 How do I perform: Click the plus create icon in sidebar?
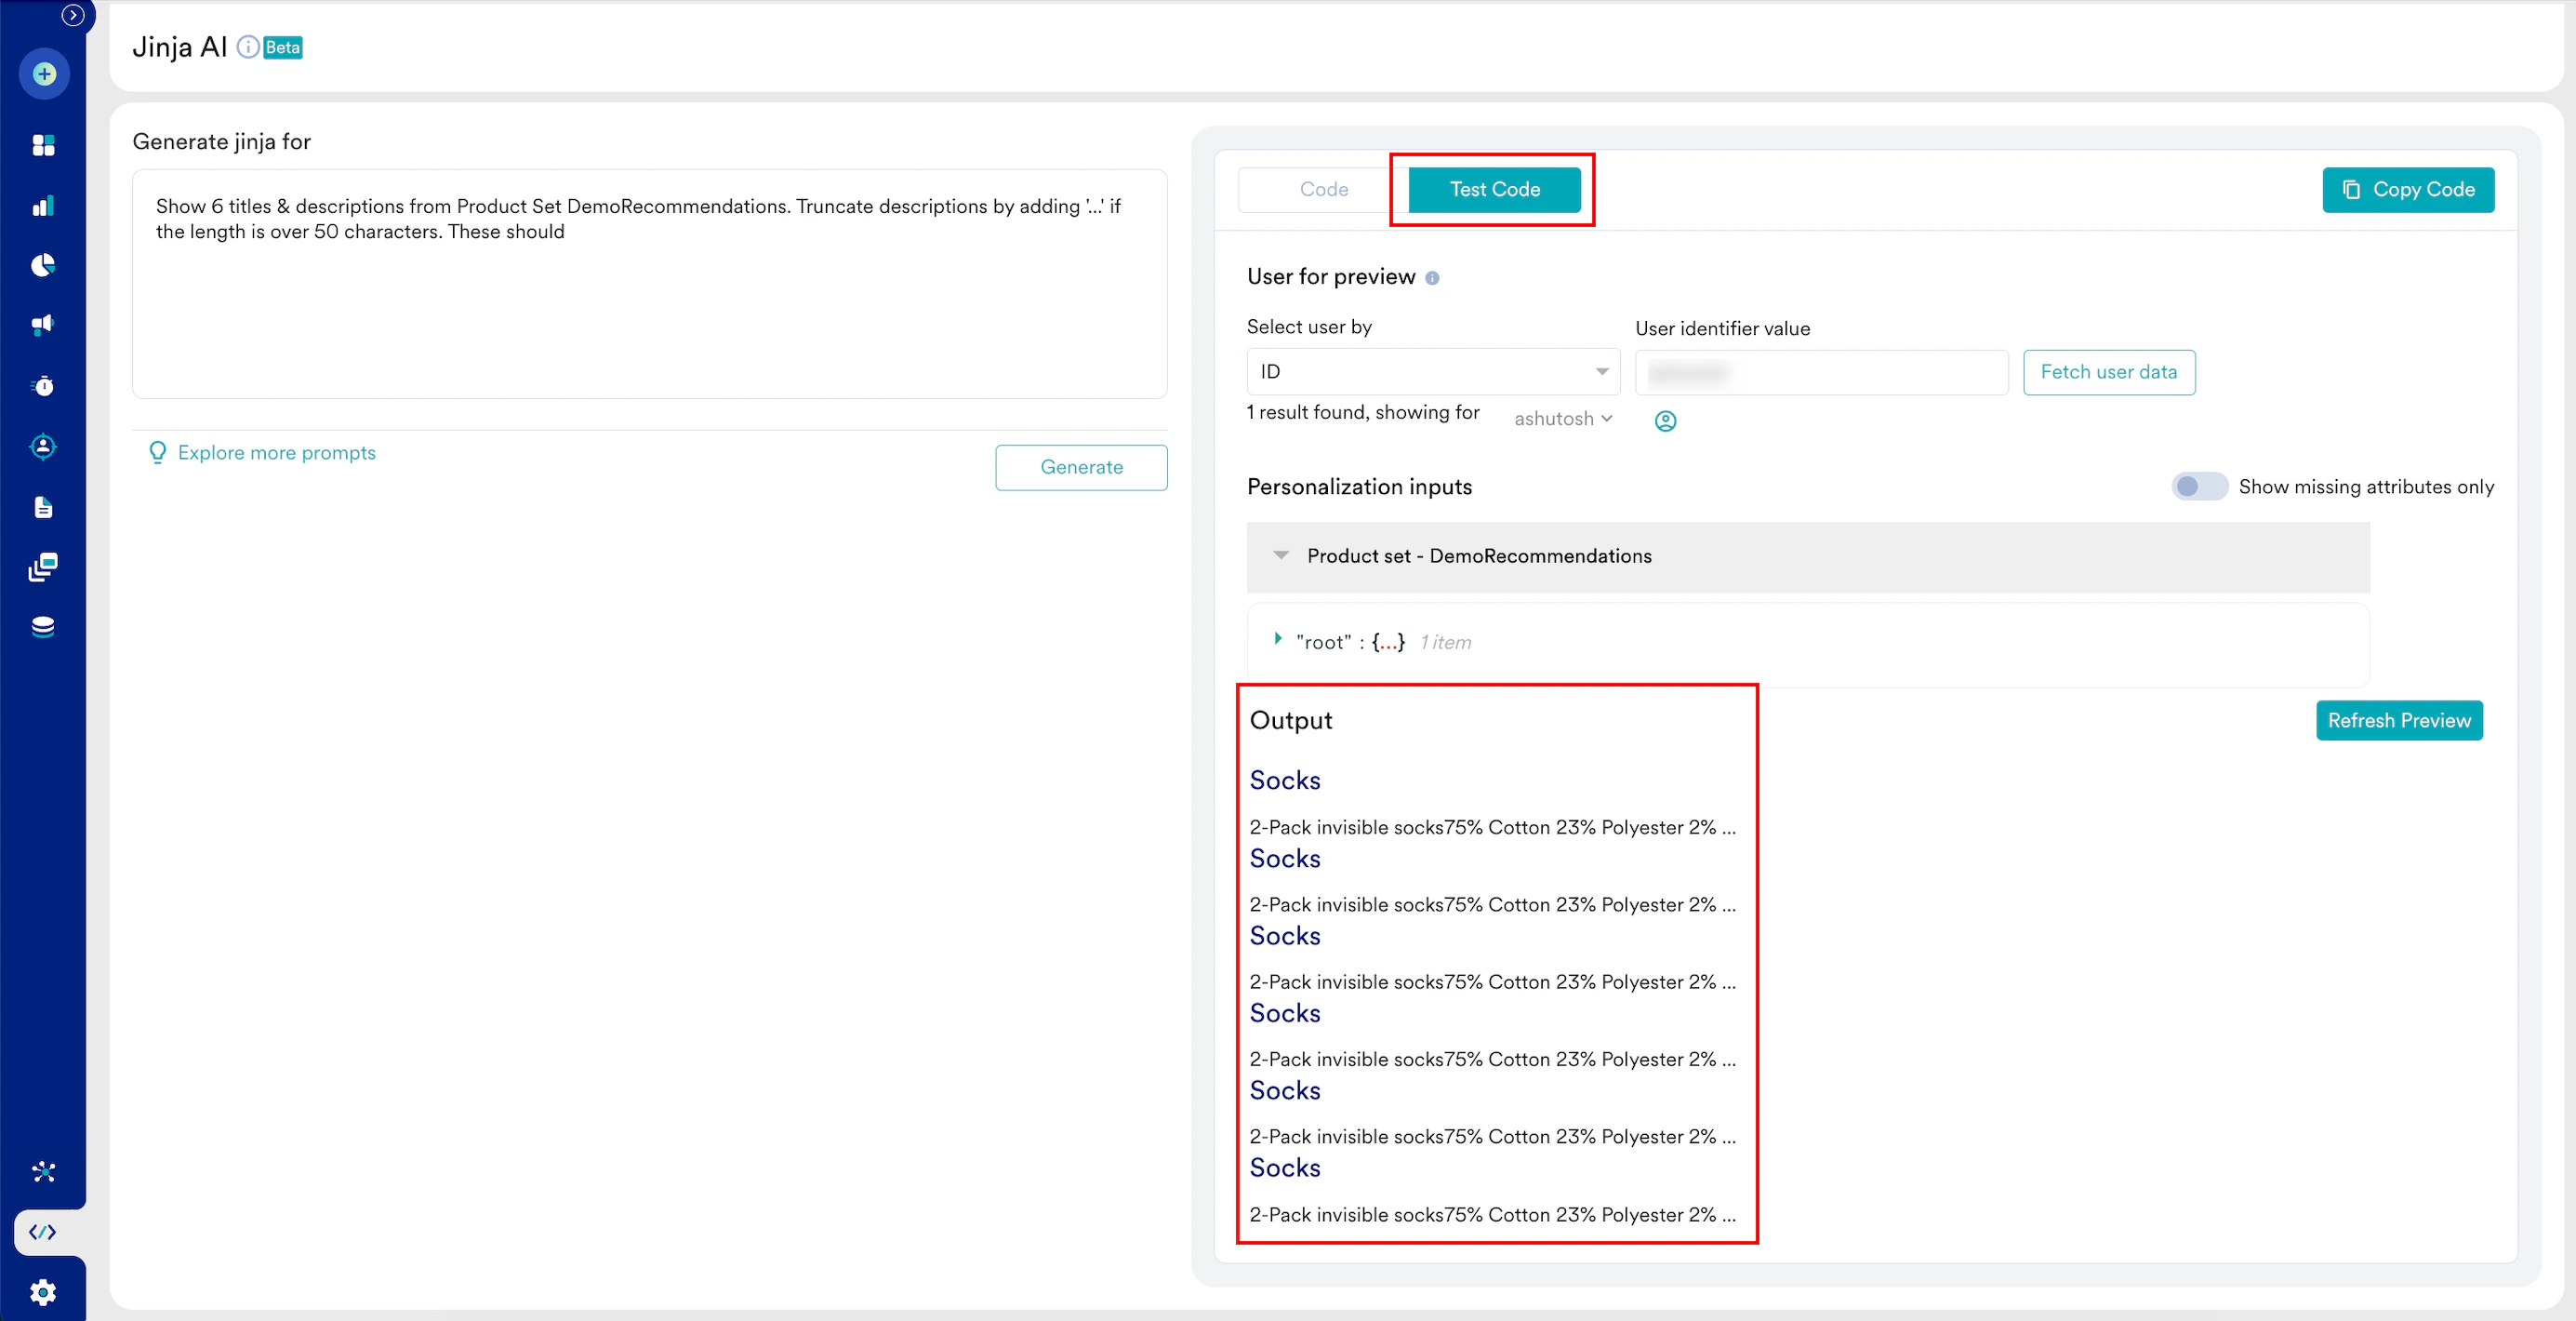coord(44,74)
